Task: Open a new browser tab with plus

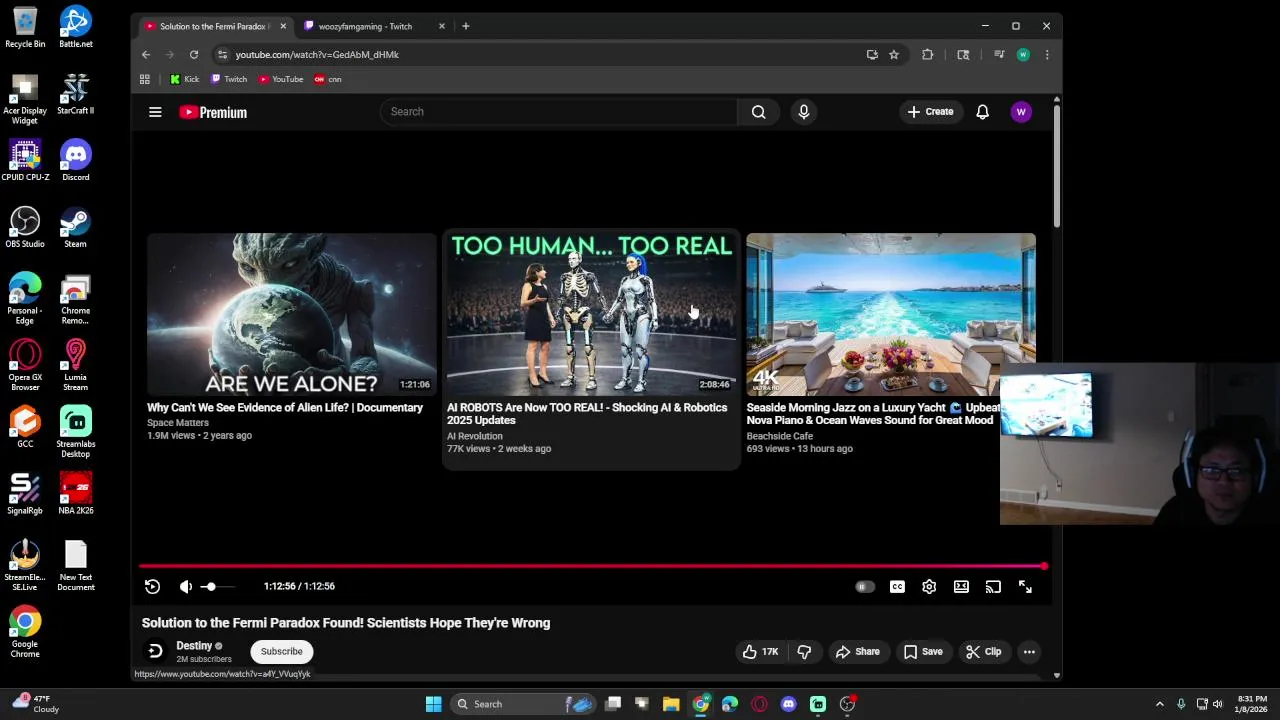Action: pyautogui.click(x=465, y=26)
